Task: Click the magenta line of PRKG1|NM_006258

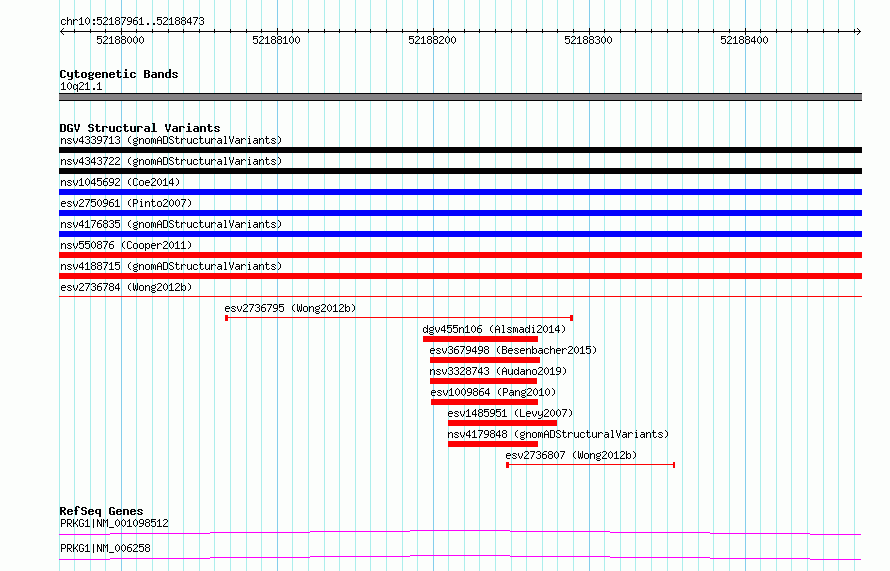Action: [460, 557]
